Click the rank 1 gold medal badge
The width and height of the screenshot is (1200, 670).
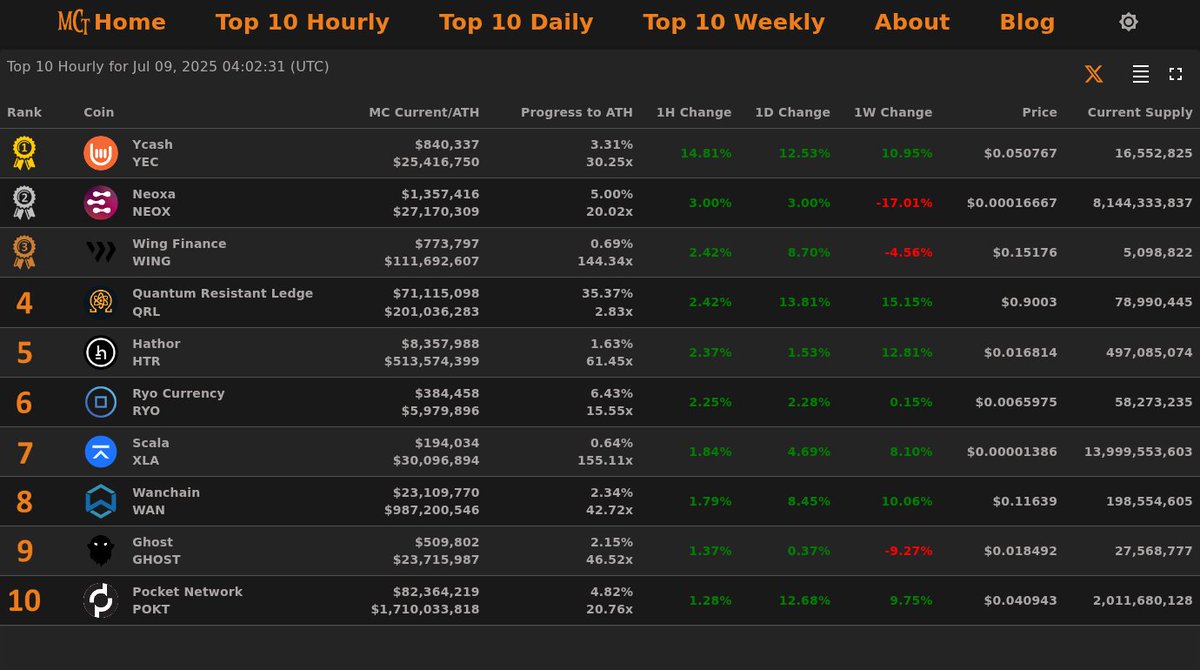[x=25, y=153]
